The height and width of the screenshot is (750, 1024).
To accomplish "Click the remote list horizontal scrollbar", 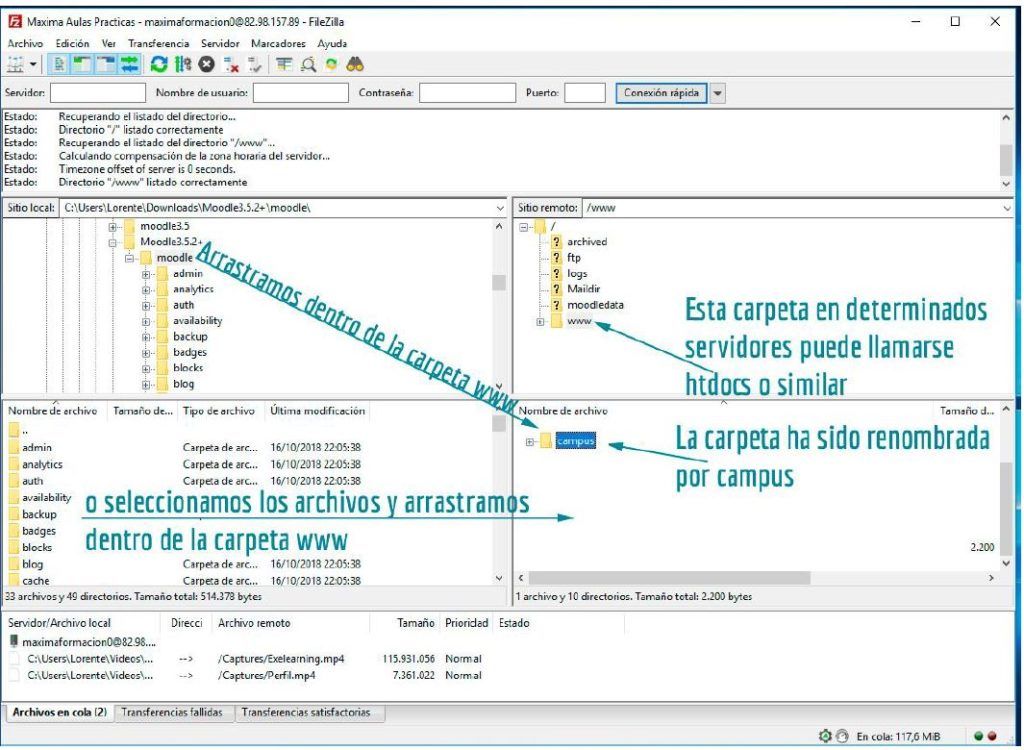I will tap(669, 578).
